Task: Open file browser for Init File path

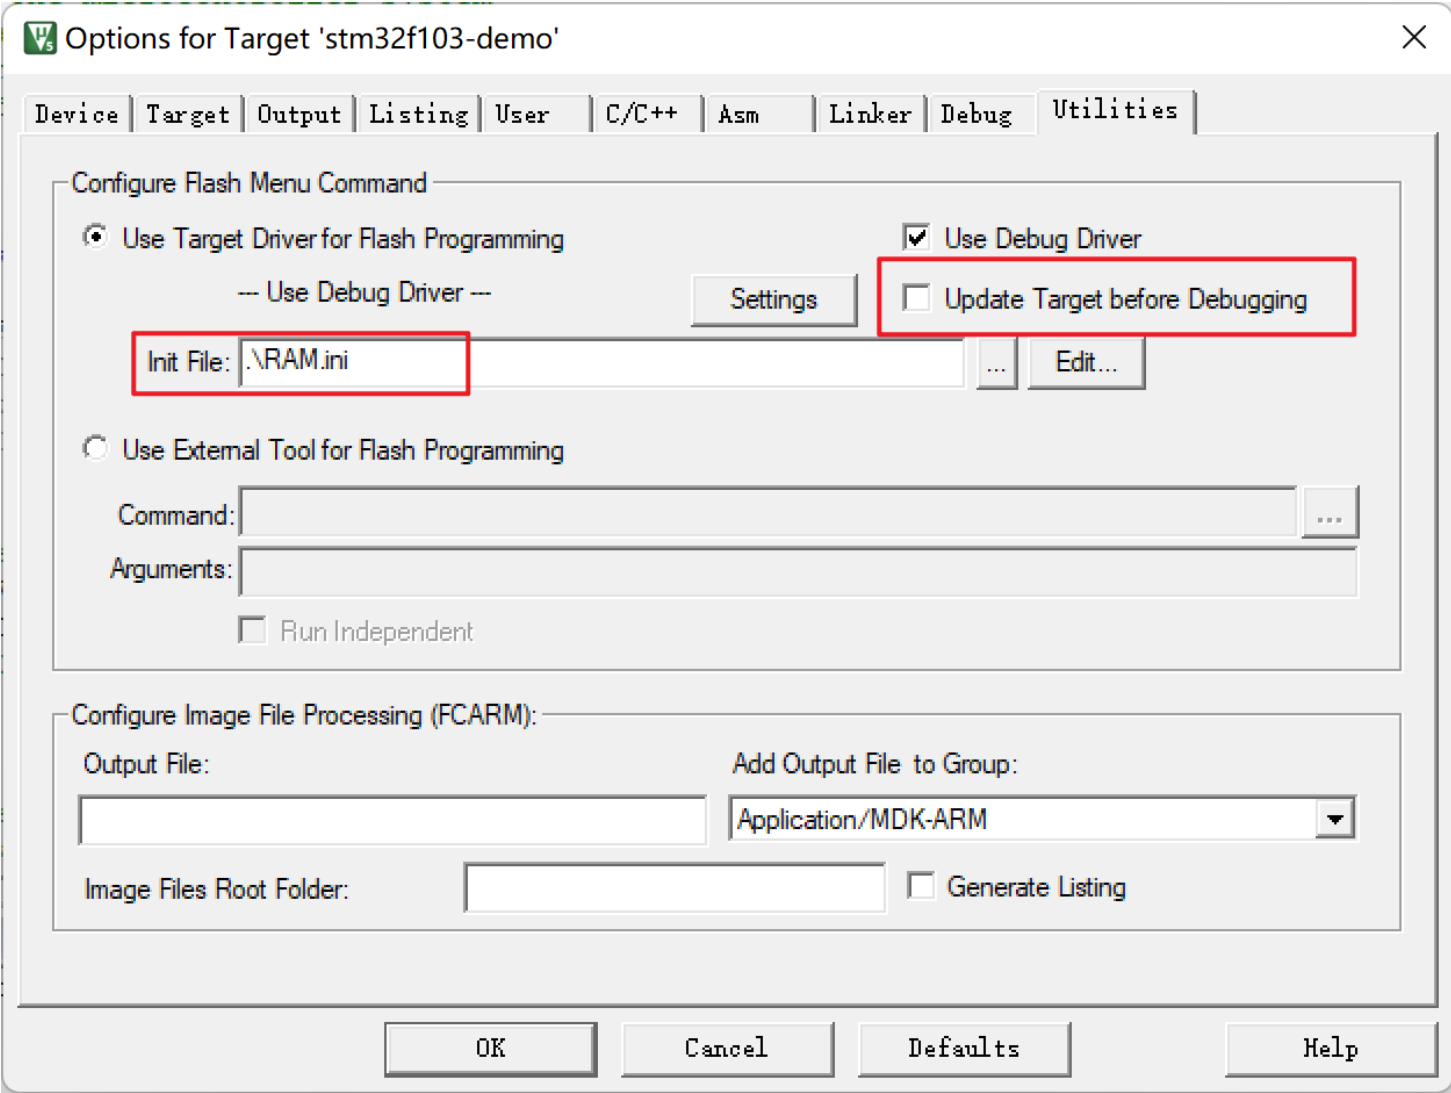Action: (x=996, y=363)
